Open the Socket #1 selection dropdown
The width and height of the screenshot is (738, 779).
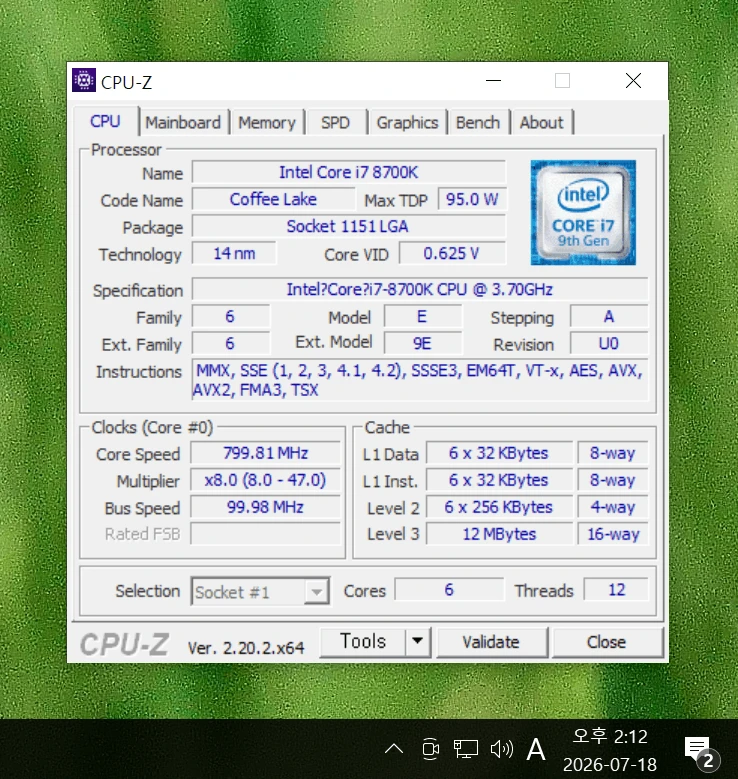(x=260, y=591)
